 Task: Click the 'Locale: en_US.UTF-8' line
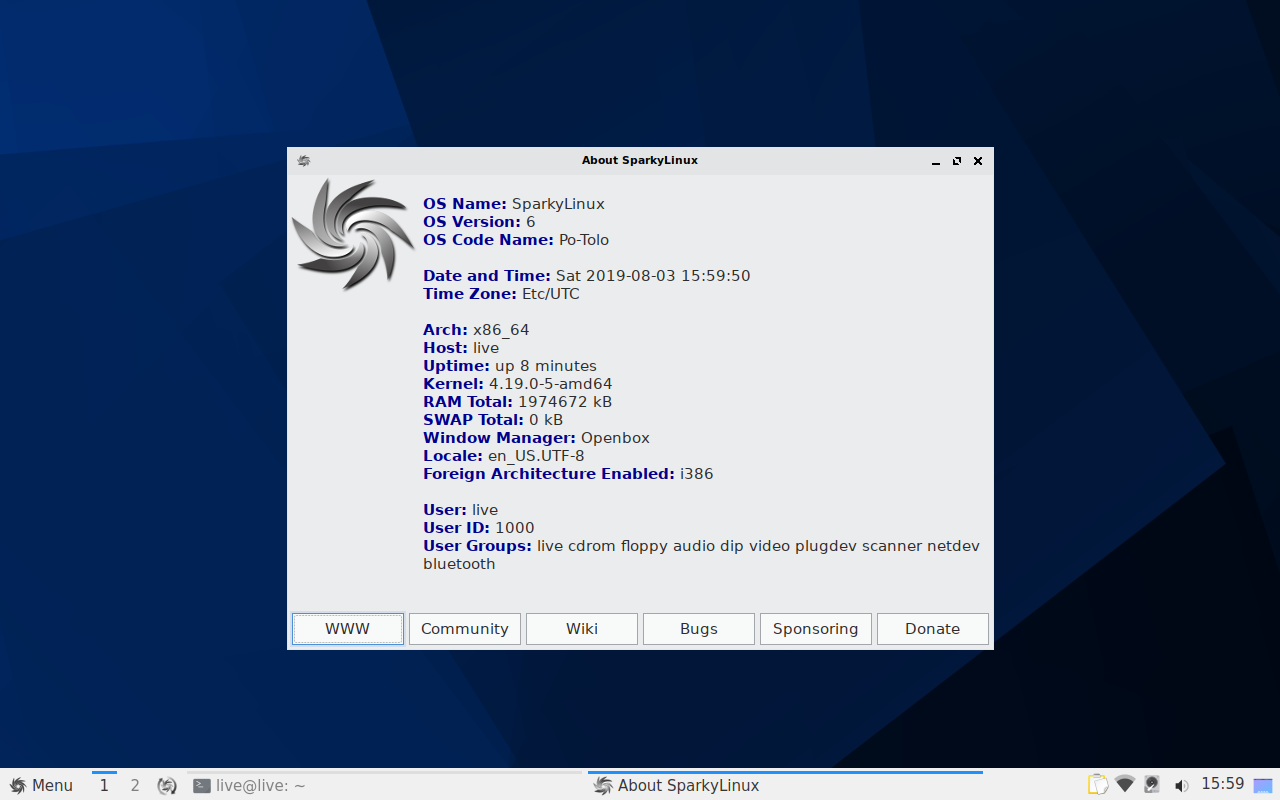[504, 456]
